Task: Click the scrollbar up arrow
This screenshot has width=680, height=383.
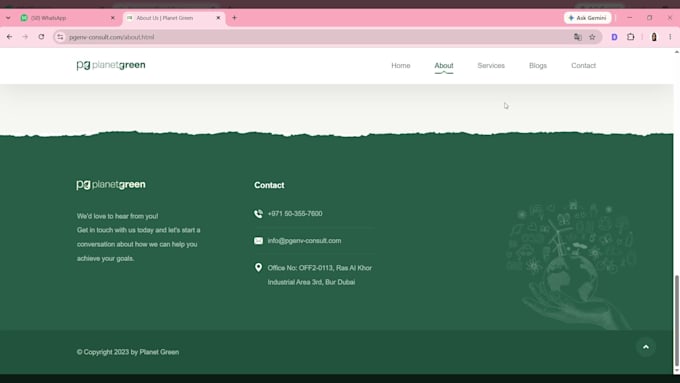Action: pyautogui.click(x=677, y=52)
